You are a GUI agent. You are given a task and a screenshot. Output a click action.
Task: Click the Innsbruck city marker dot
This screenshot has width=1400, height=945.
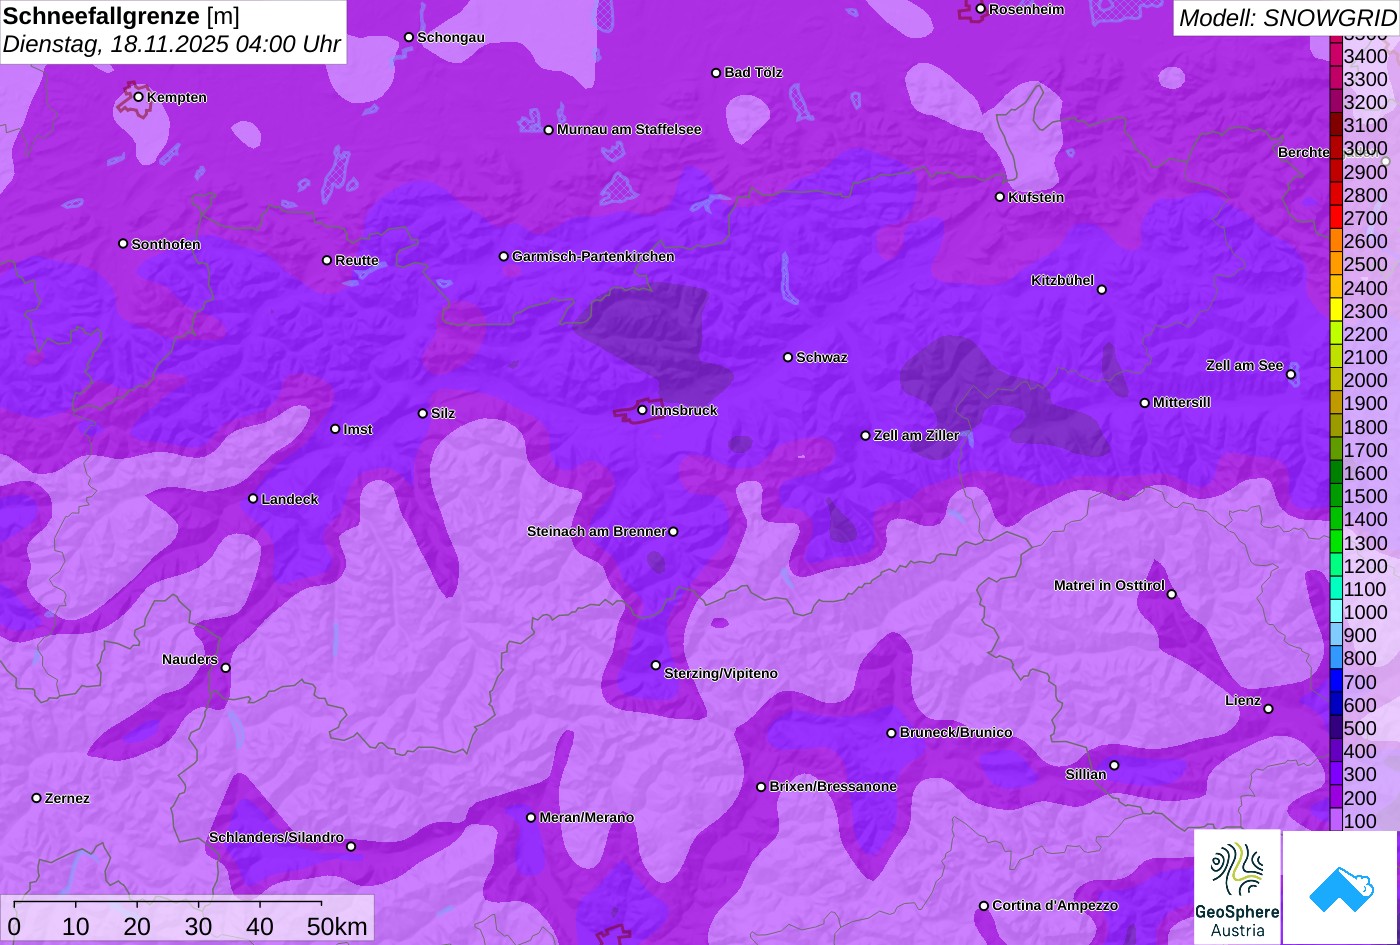(642, 410)
